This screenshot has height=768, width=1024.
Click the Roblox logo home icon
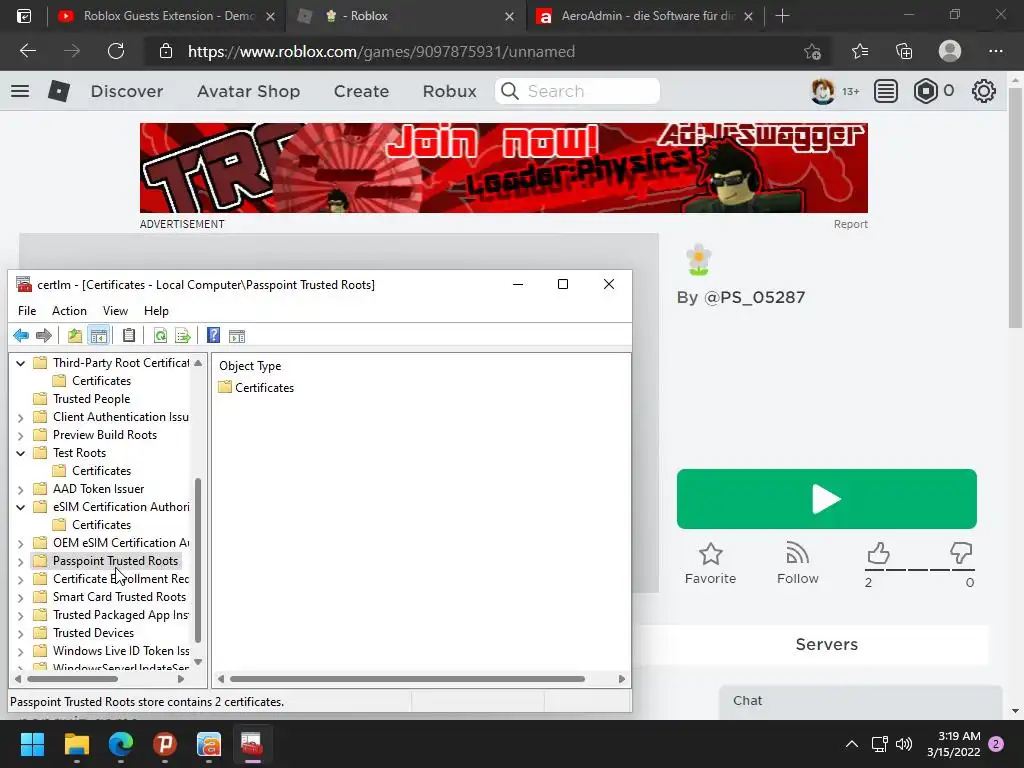click(59, 91)
